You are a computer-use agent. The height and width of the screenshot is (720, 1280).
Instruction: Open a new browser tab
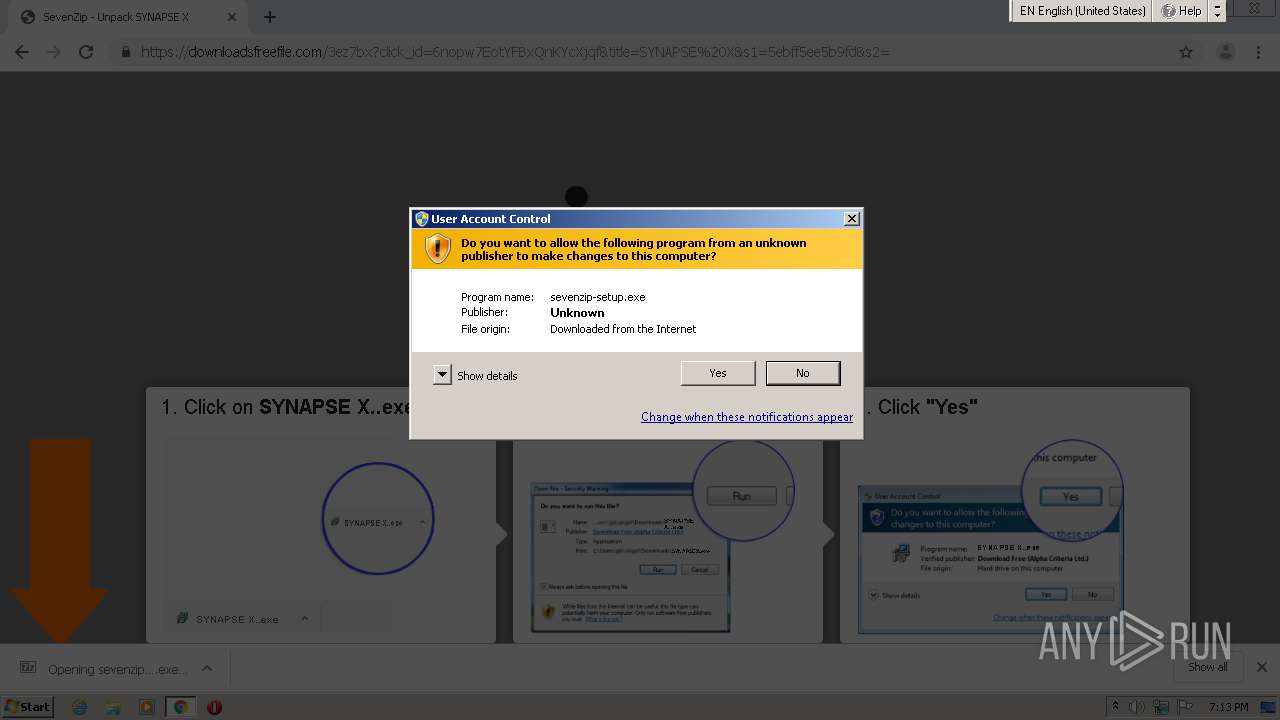[270, 17]
